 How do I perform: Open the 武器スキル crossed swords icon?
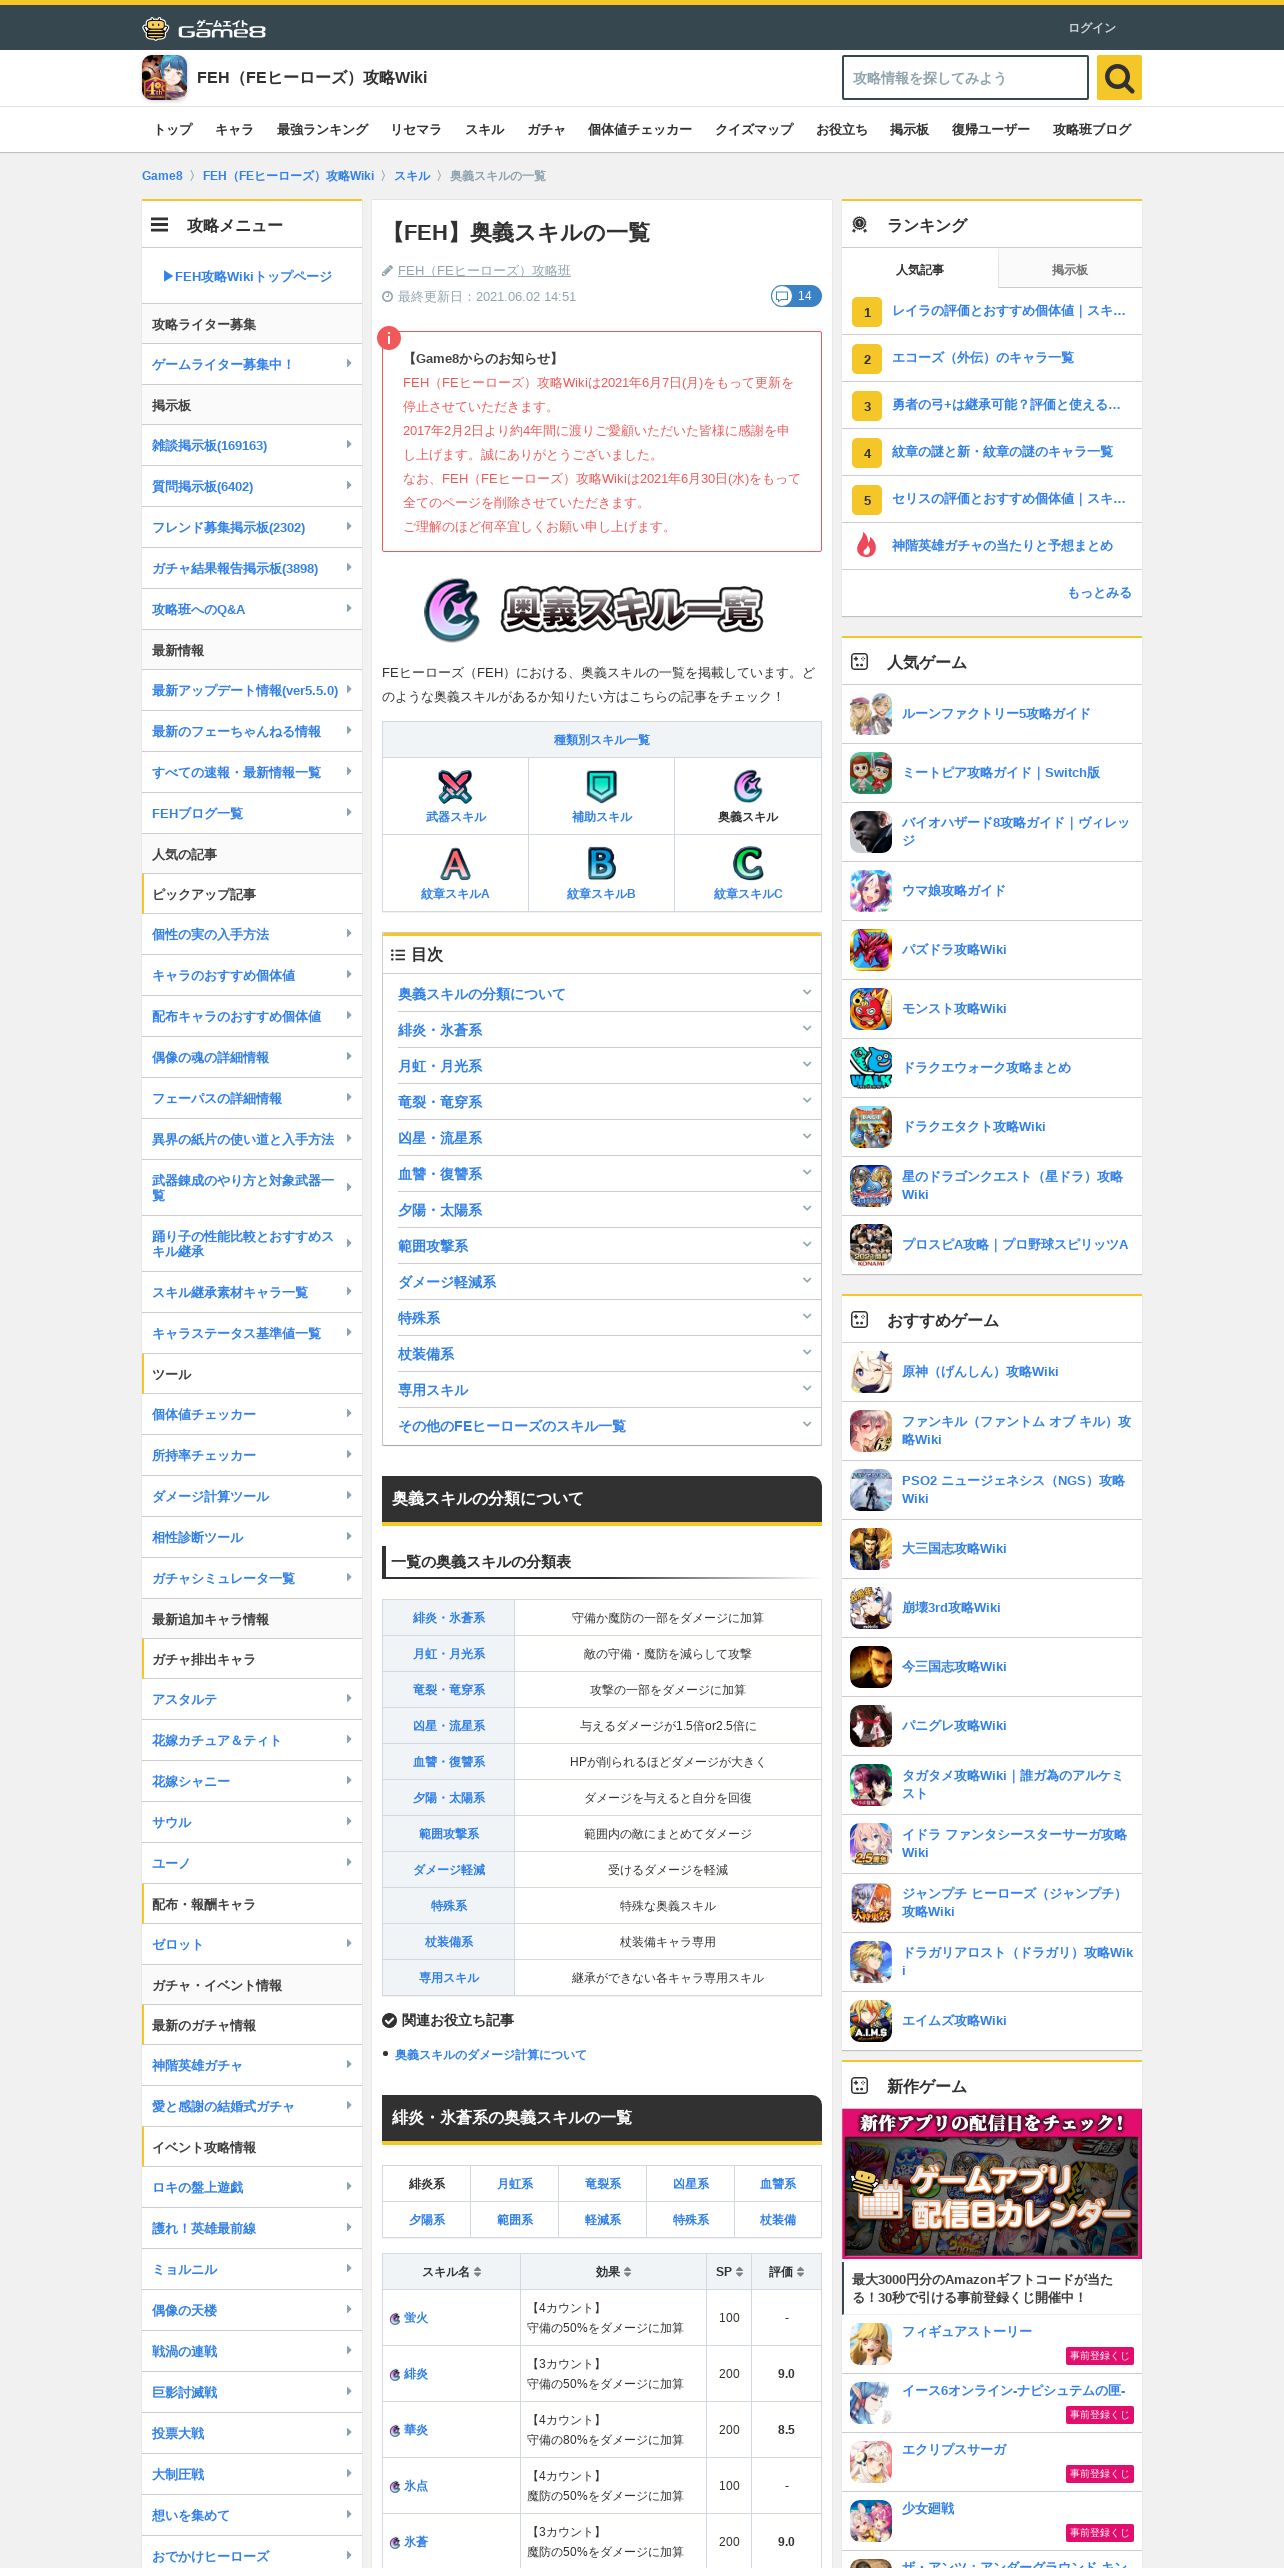(x=455, y=786)
